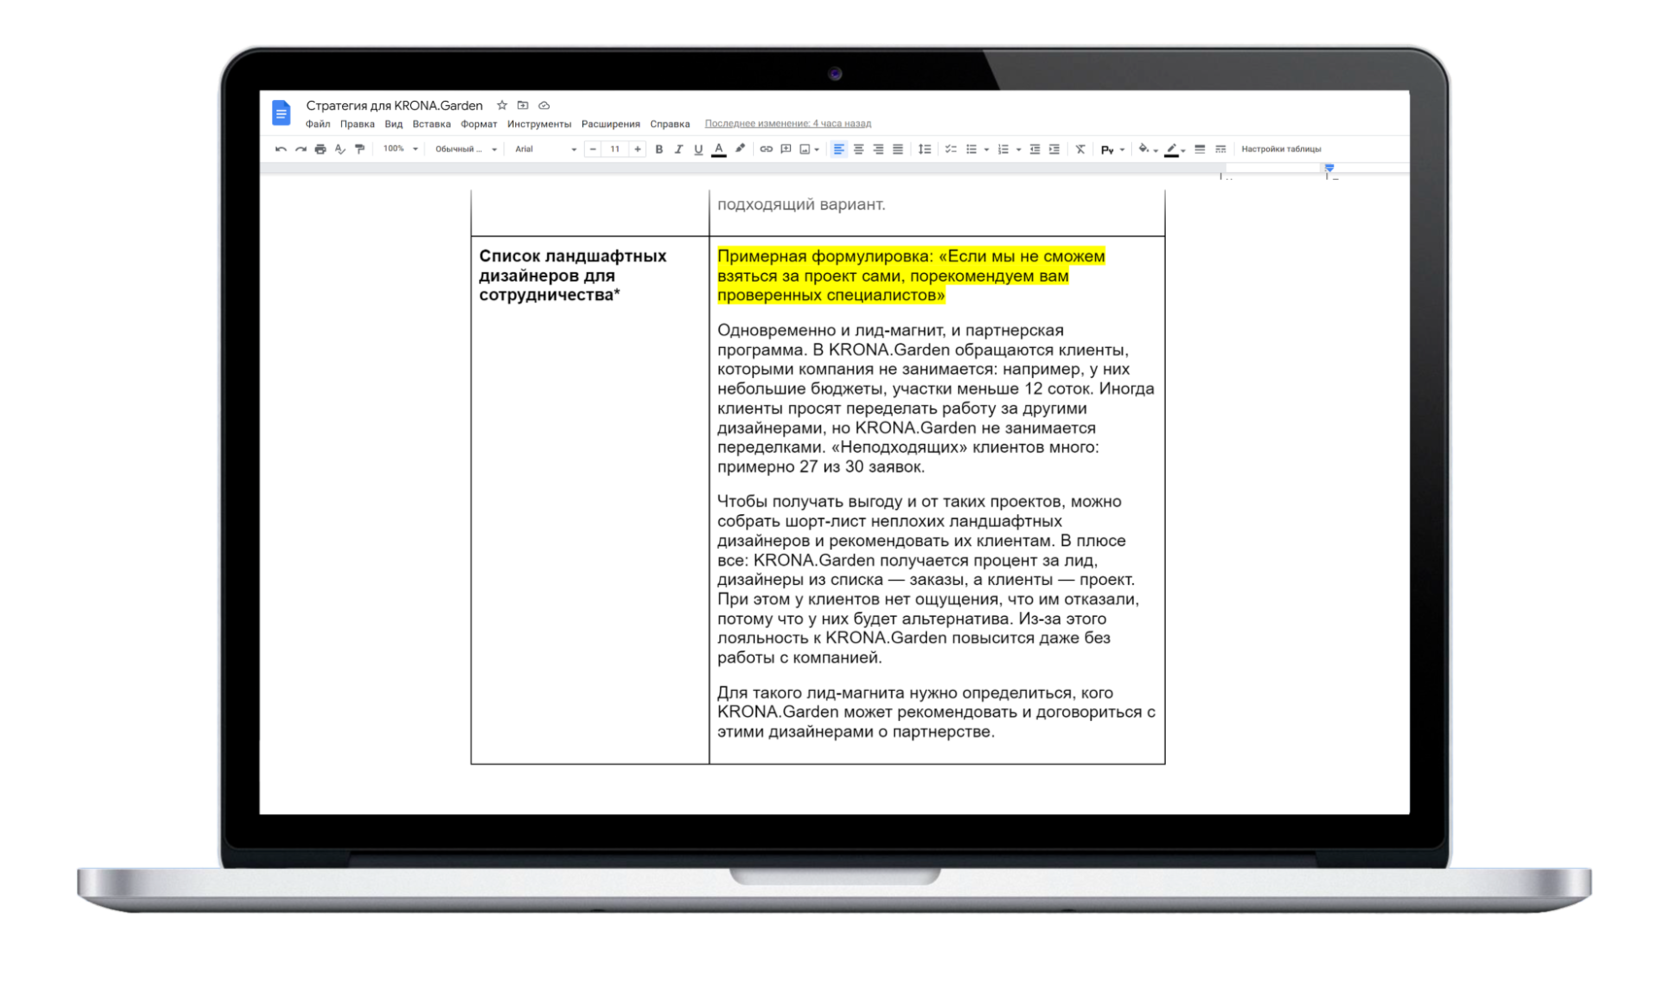
Task: Click the move to folder icon
Action: point(522,105)
